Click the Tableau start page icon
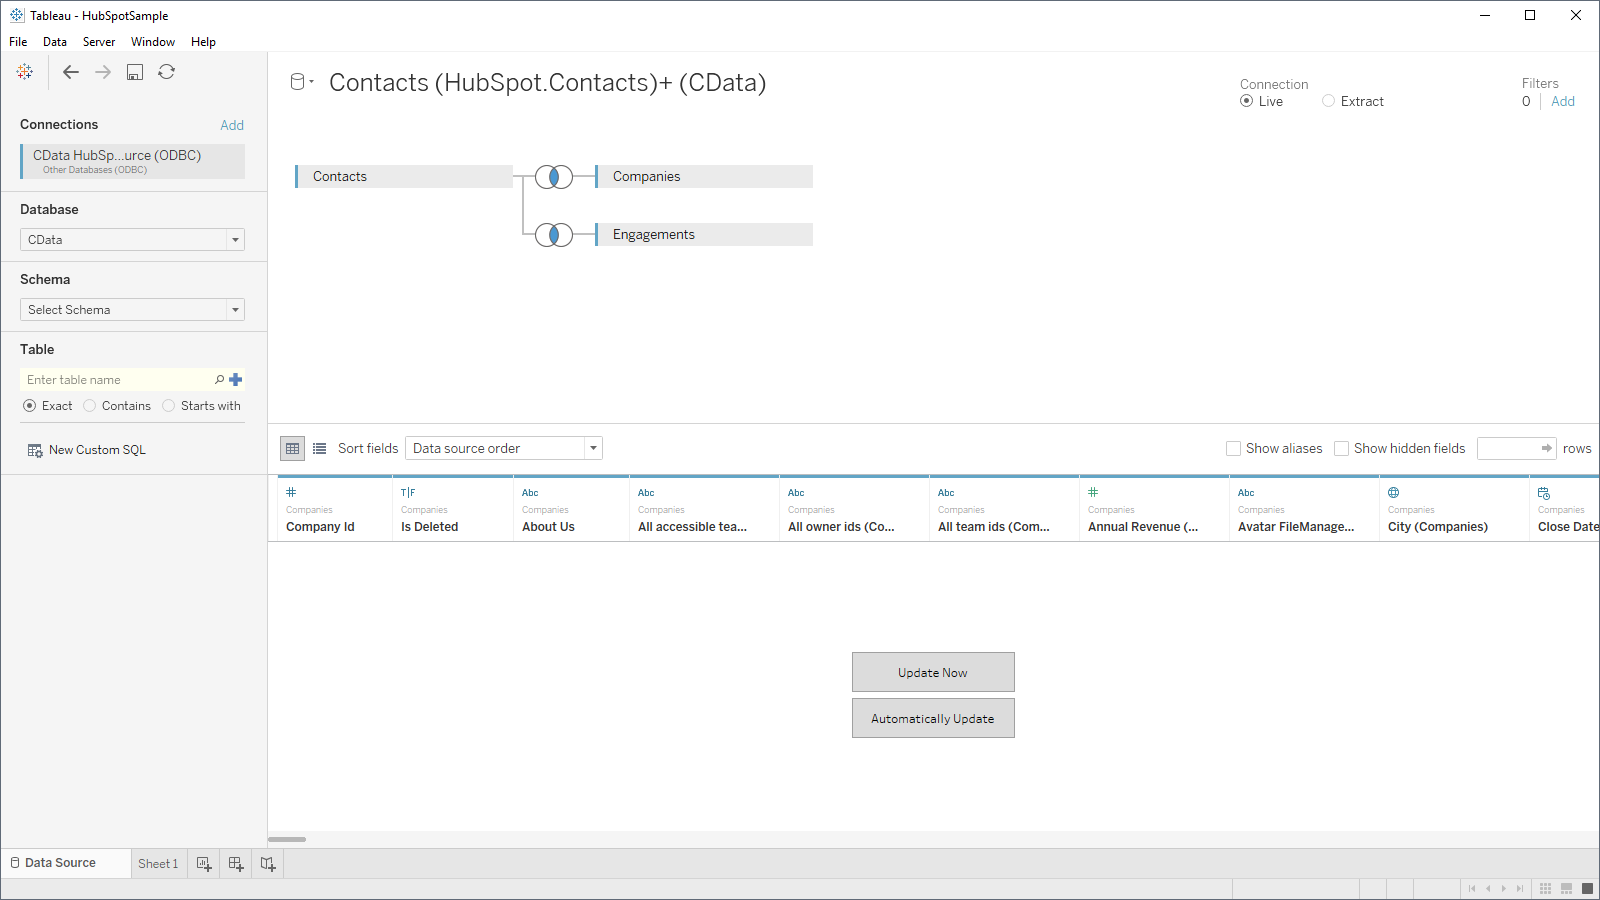 click(x=24, y=71)
